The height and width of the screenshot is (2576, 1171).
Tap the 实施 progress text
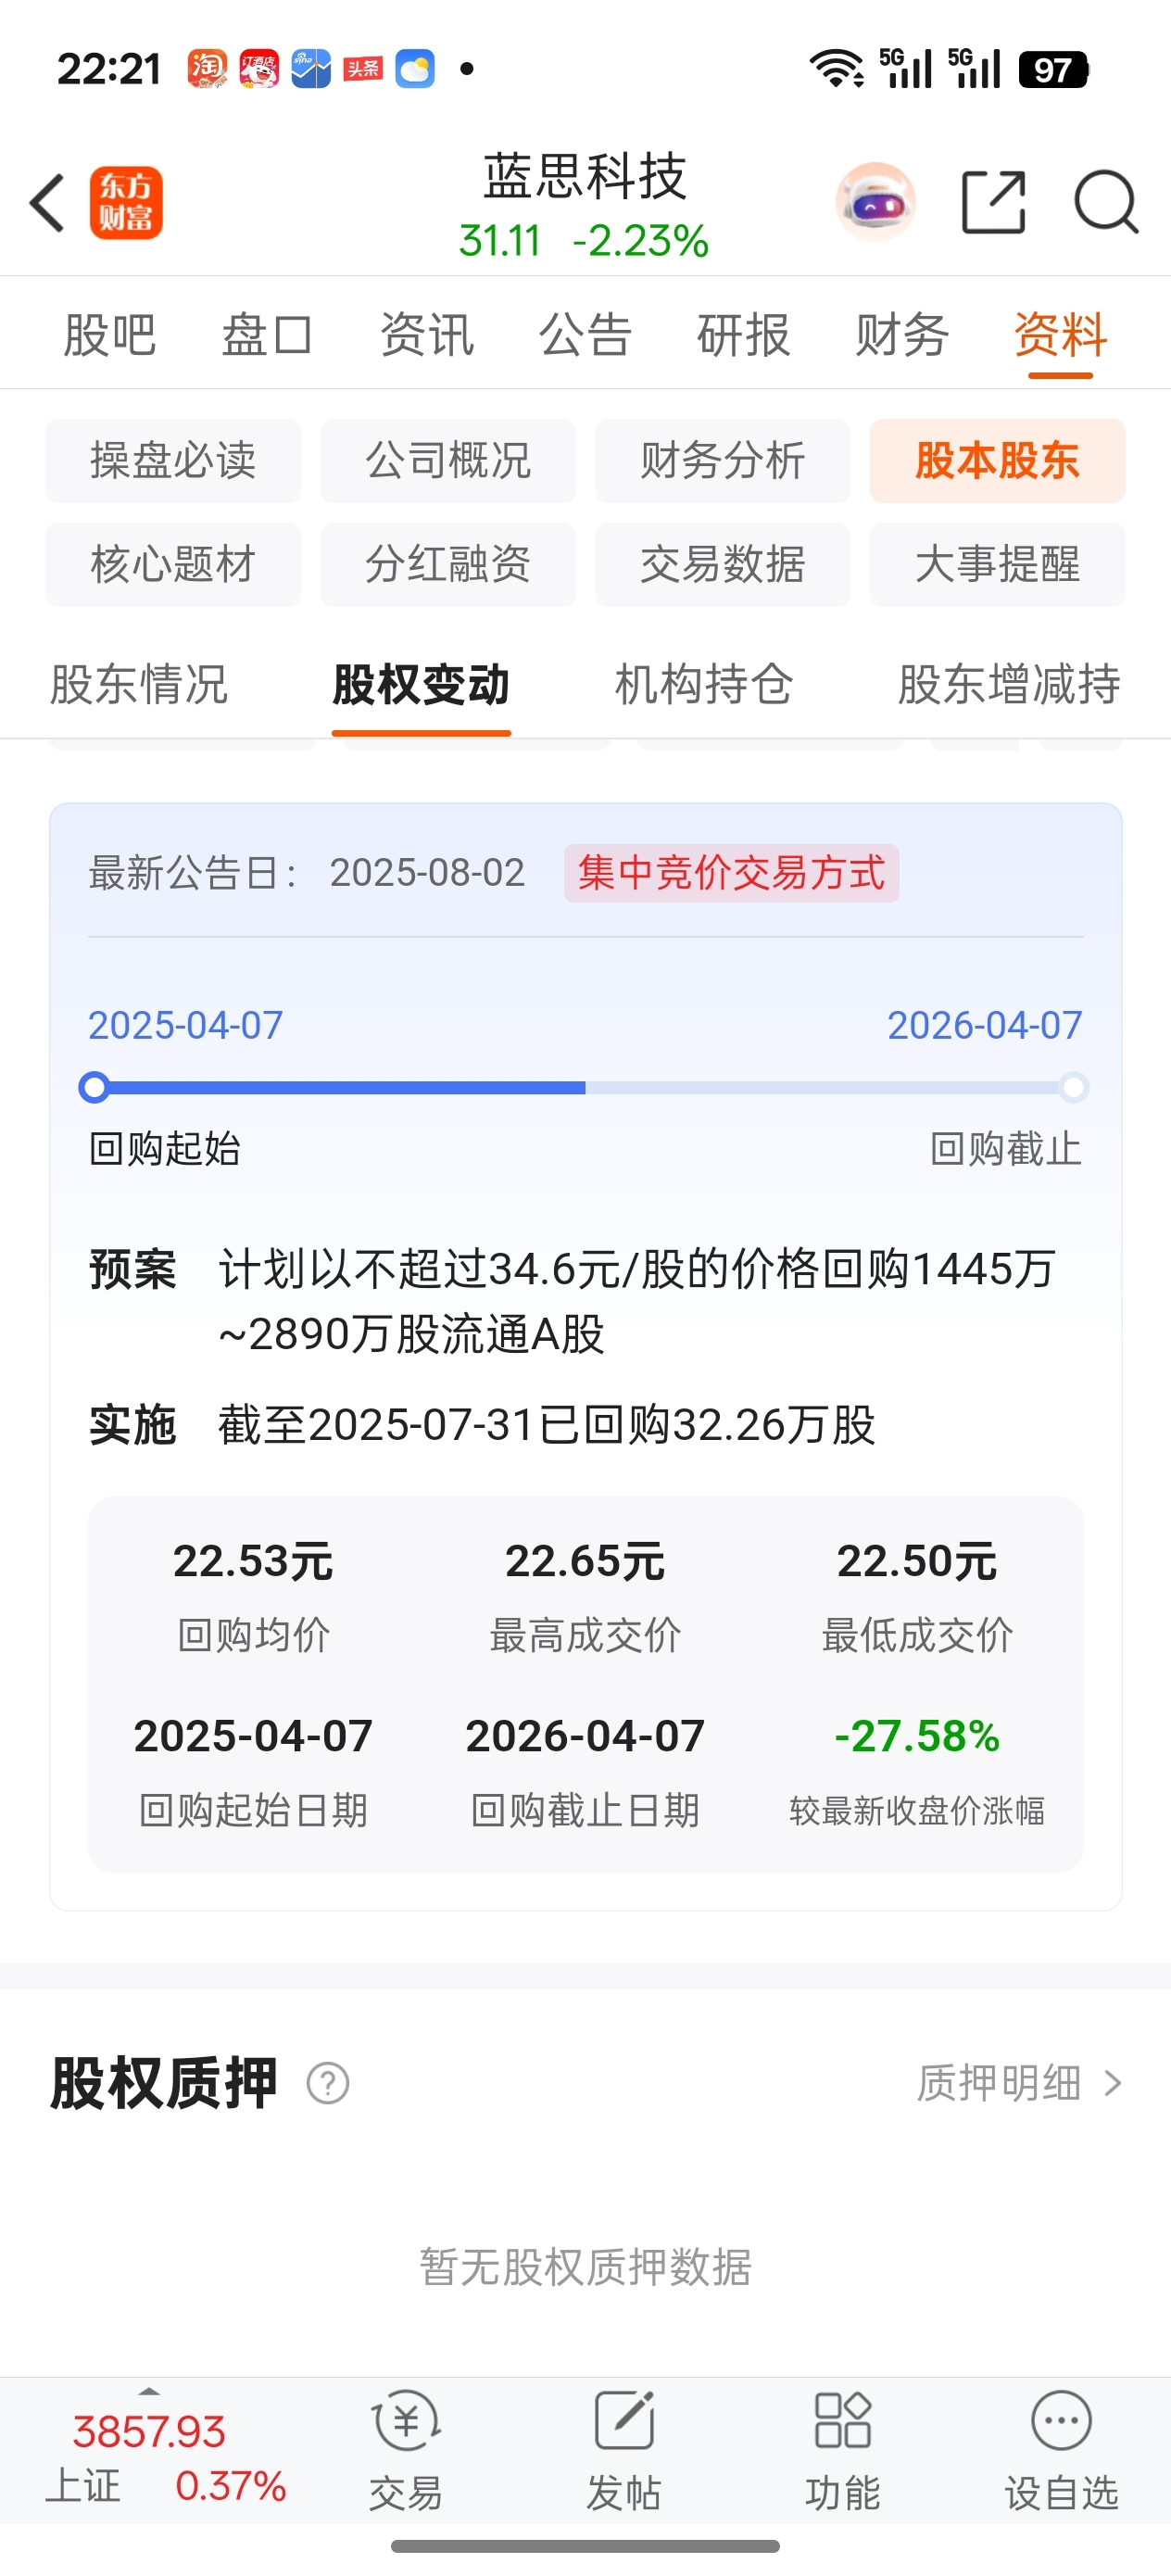click(x=547, y=1425)
